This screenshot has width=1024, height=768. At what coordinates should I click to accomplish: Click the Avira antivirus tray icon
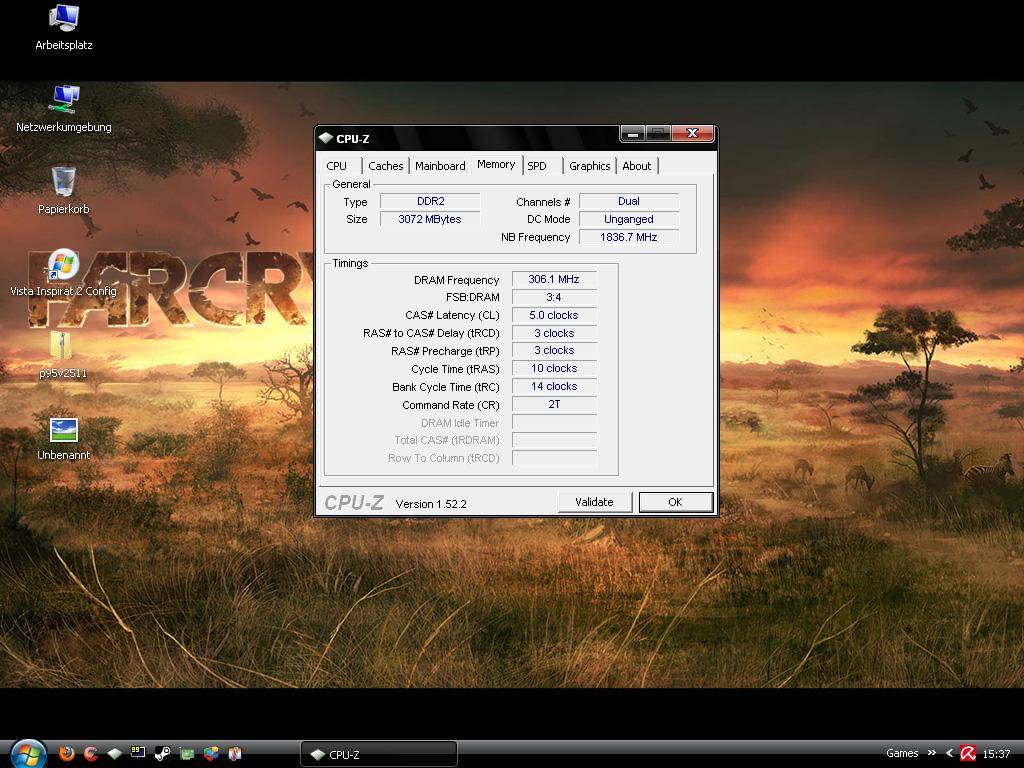[x=968, y=753]
